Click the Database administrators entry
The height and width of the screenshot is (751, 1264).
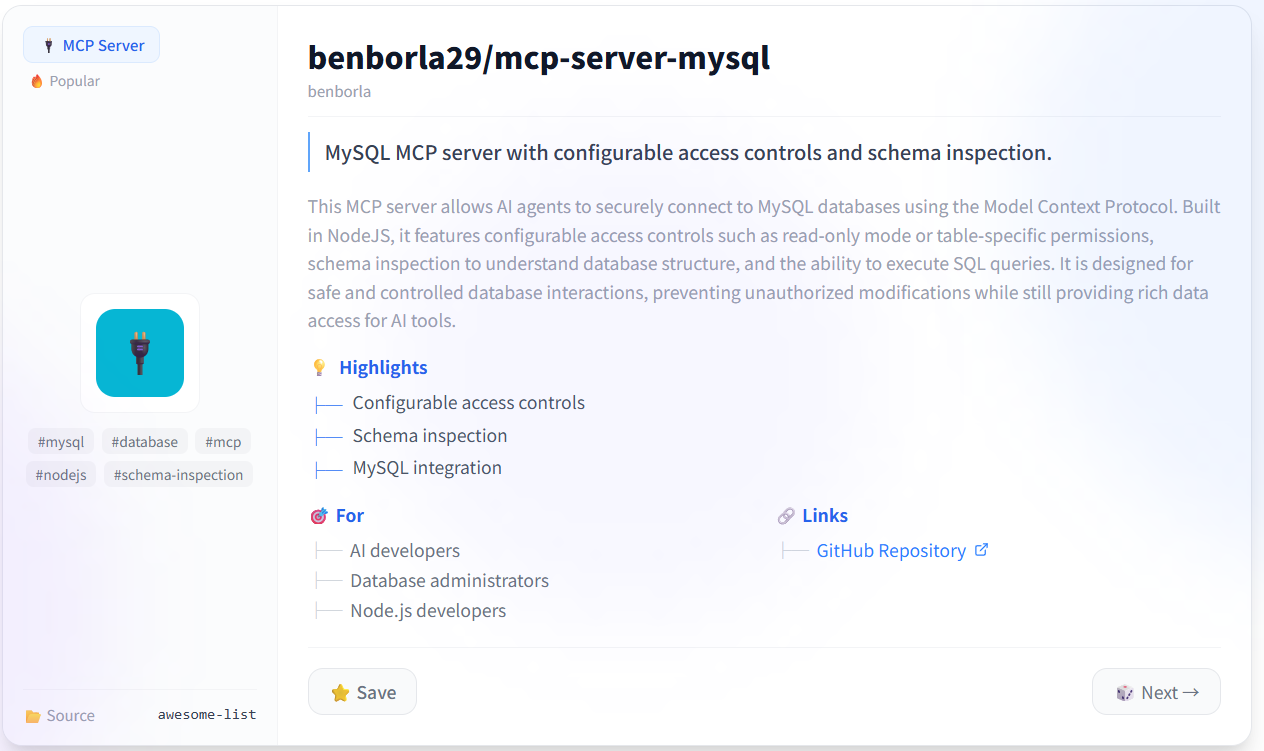pyautogui.click(x=449, y=581)
